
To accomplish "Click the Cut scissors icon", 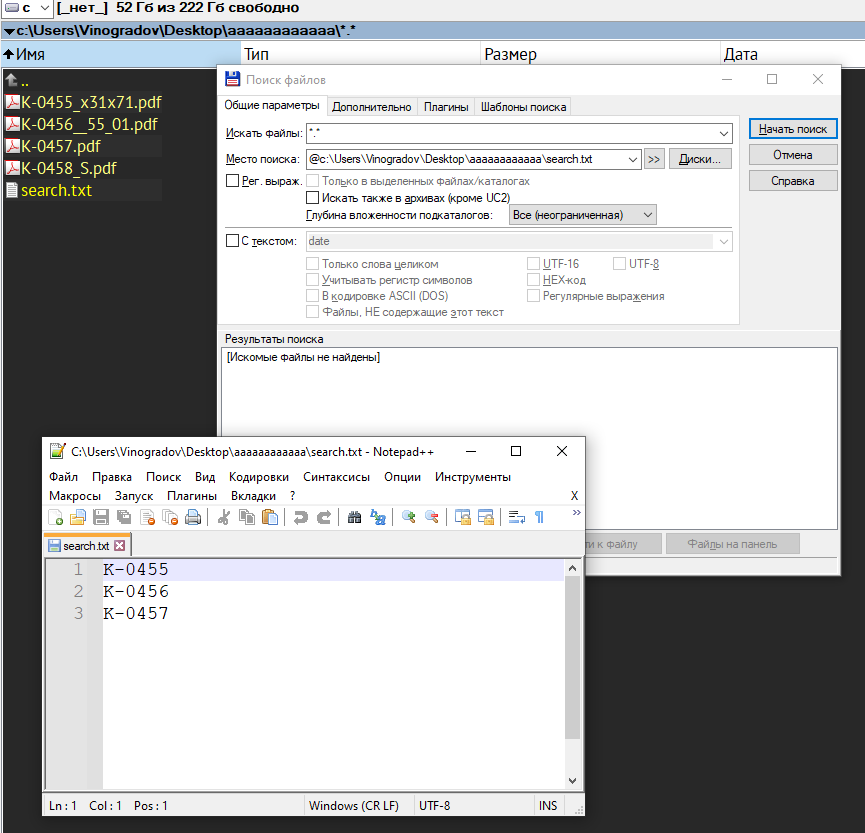I will click(223, 517).
